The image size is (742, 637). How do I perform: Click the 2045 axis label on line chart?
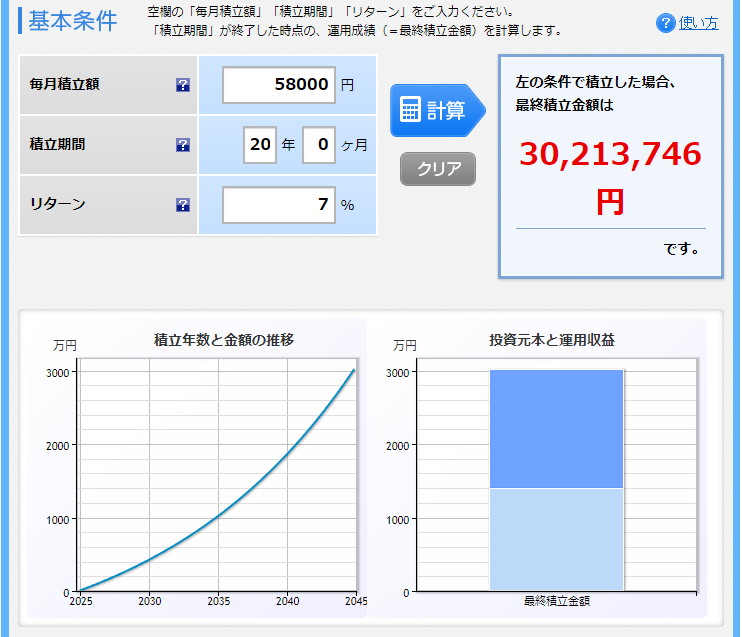coord(356,602)
